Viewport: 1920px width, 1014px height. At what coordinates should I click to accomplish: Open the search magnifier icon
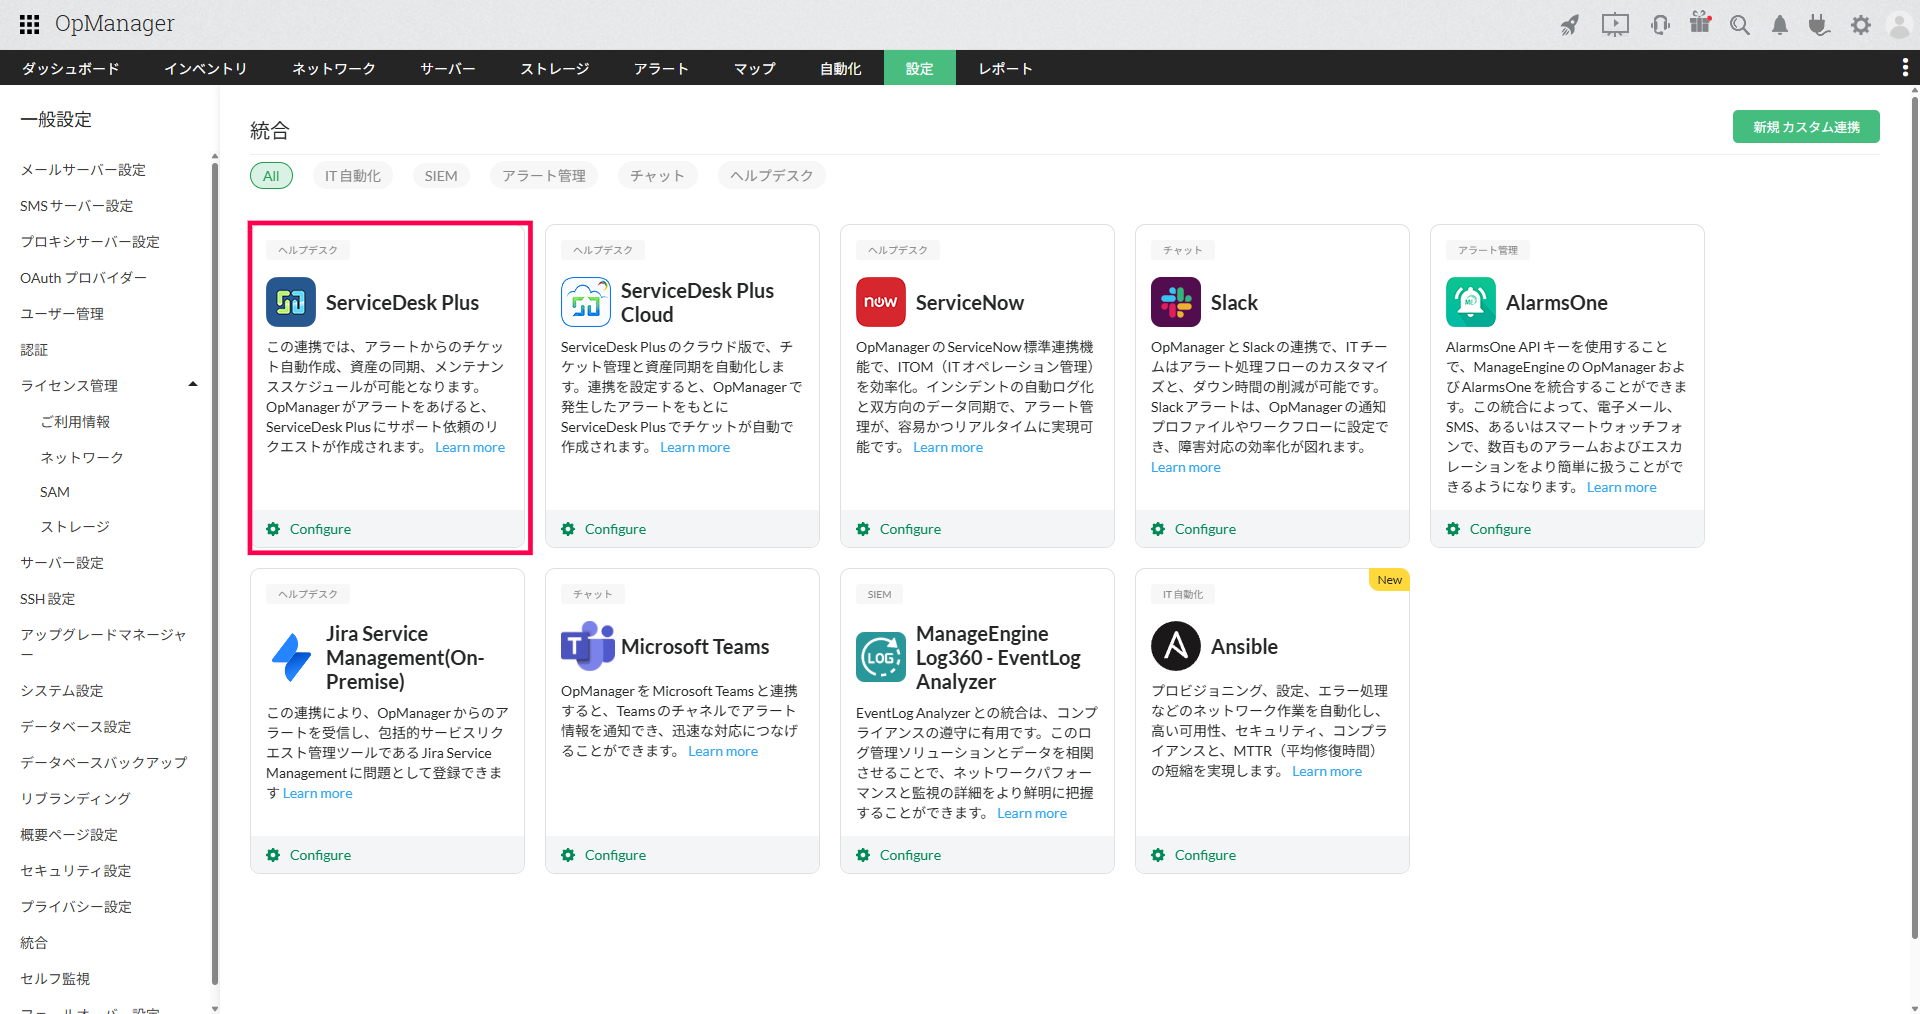point(1740,25)
